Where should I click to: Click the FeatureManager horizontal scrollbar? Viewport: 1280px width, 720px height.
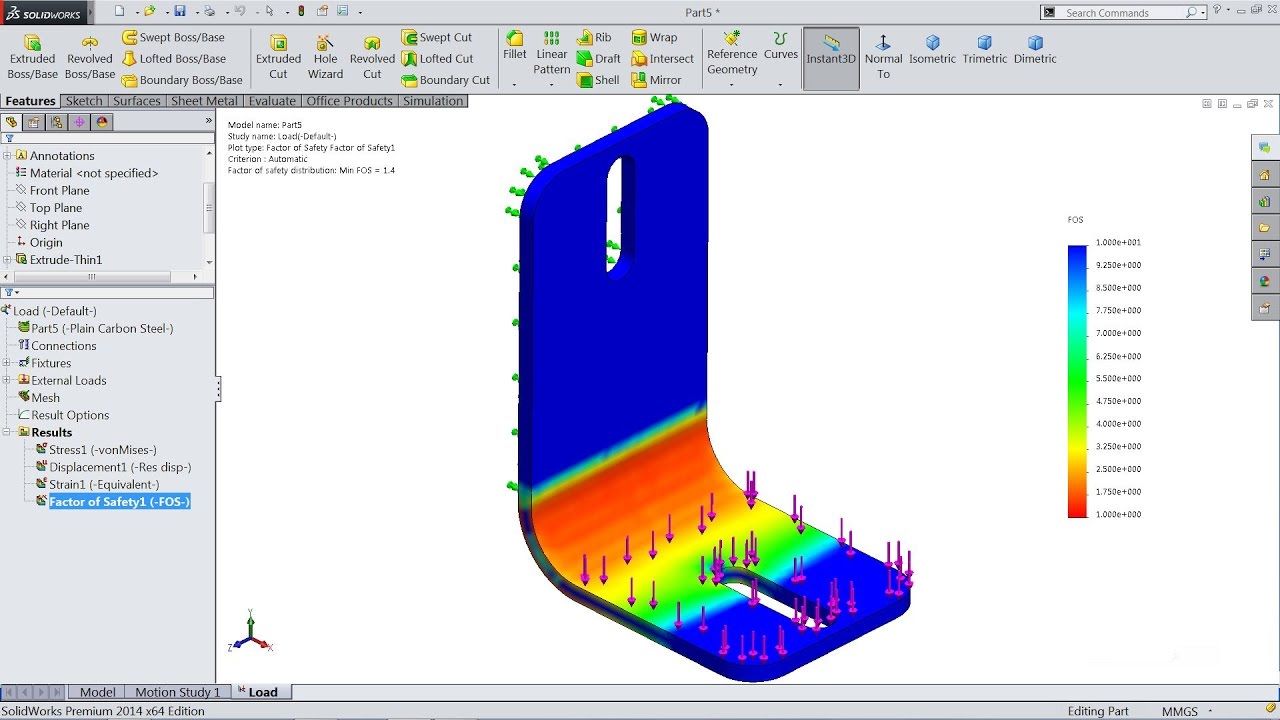tap(91, 277)
